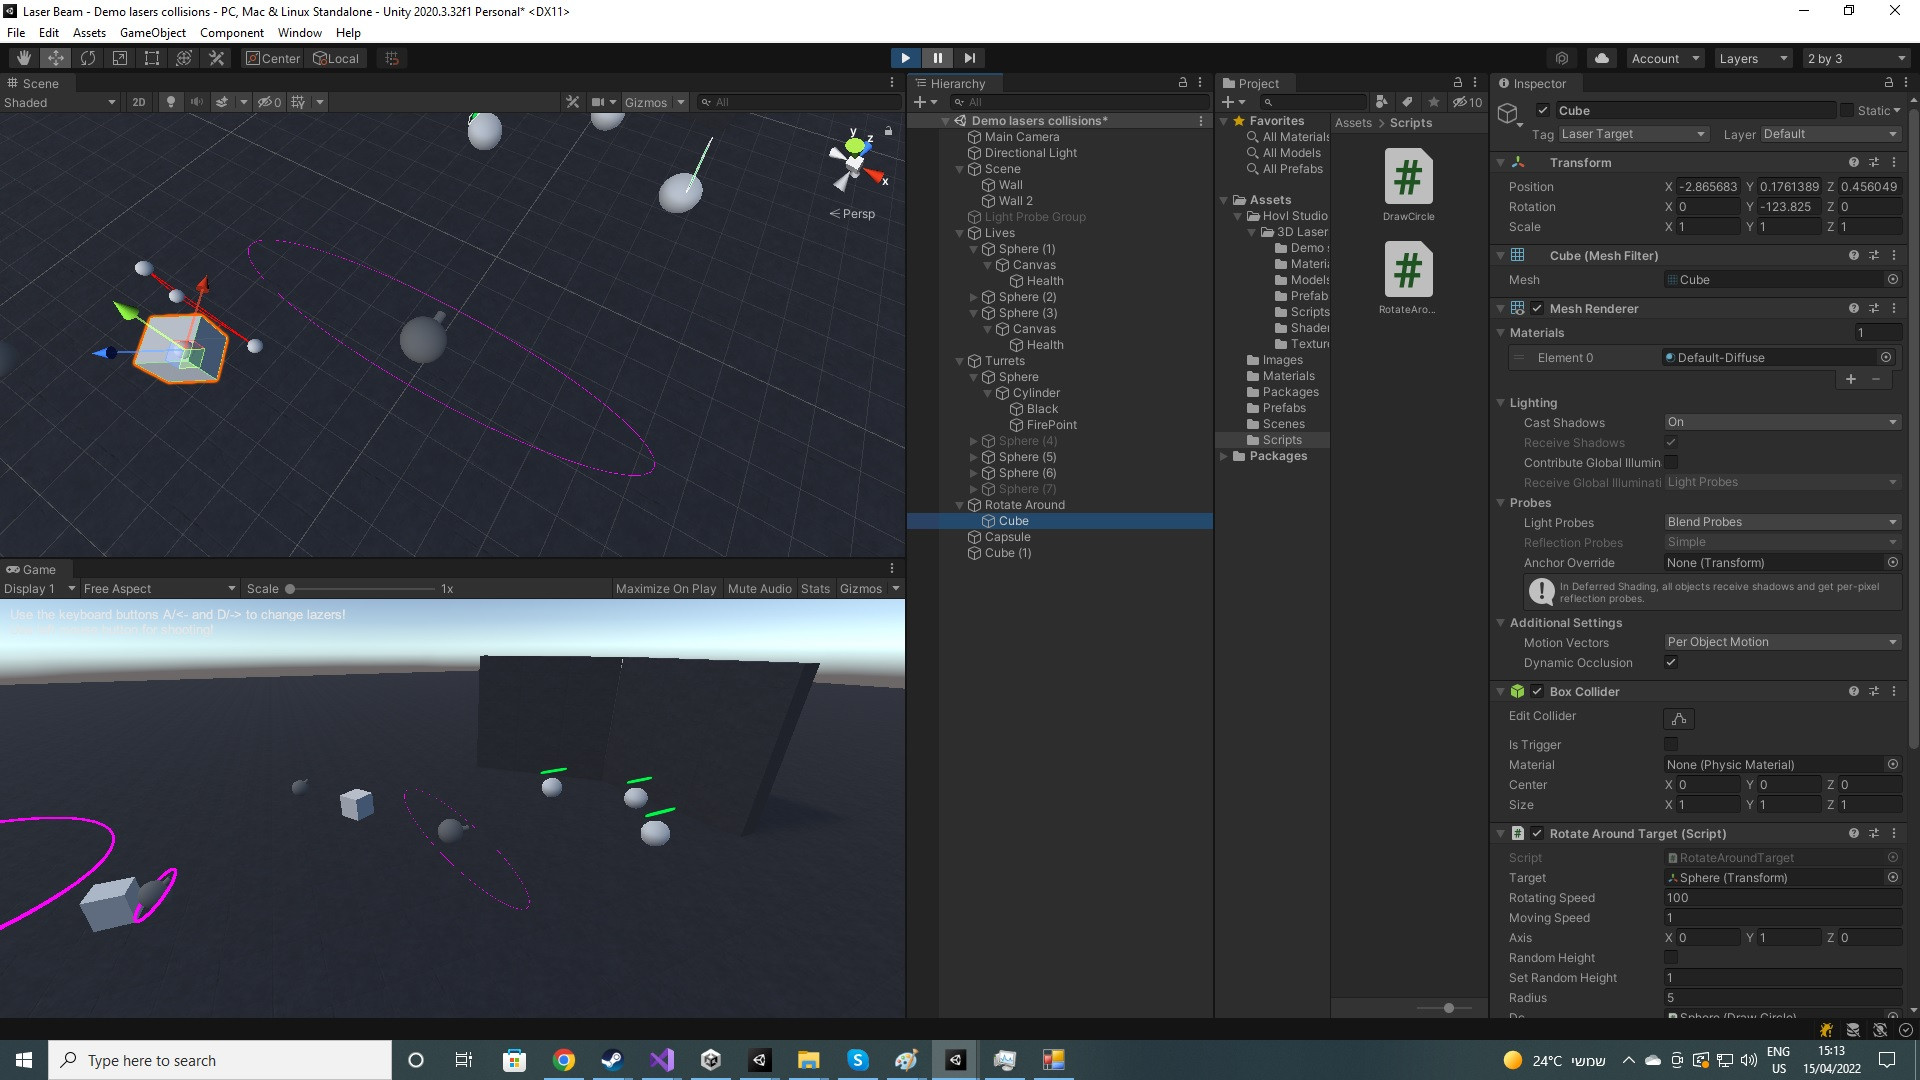This screenshot has height=1080, width=1920.
Task: Drag the Rotating Speed input field value
Action: coord(1780,897)
